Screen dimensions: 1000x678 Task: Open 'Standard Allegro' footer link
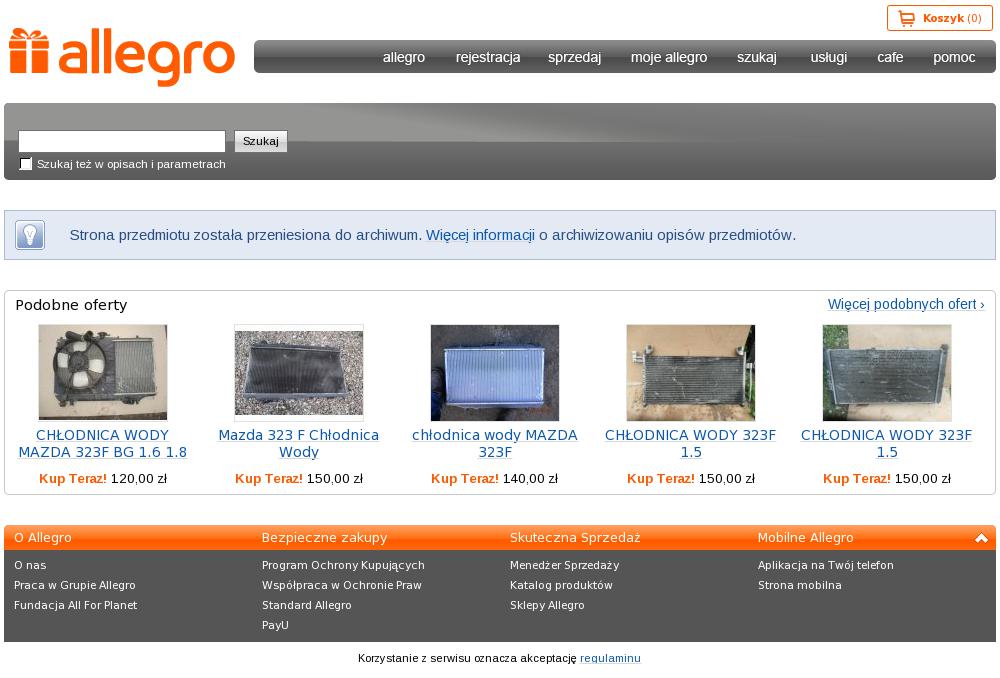307,605
